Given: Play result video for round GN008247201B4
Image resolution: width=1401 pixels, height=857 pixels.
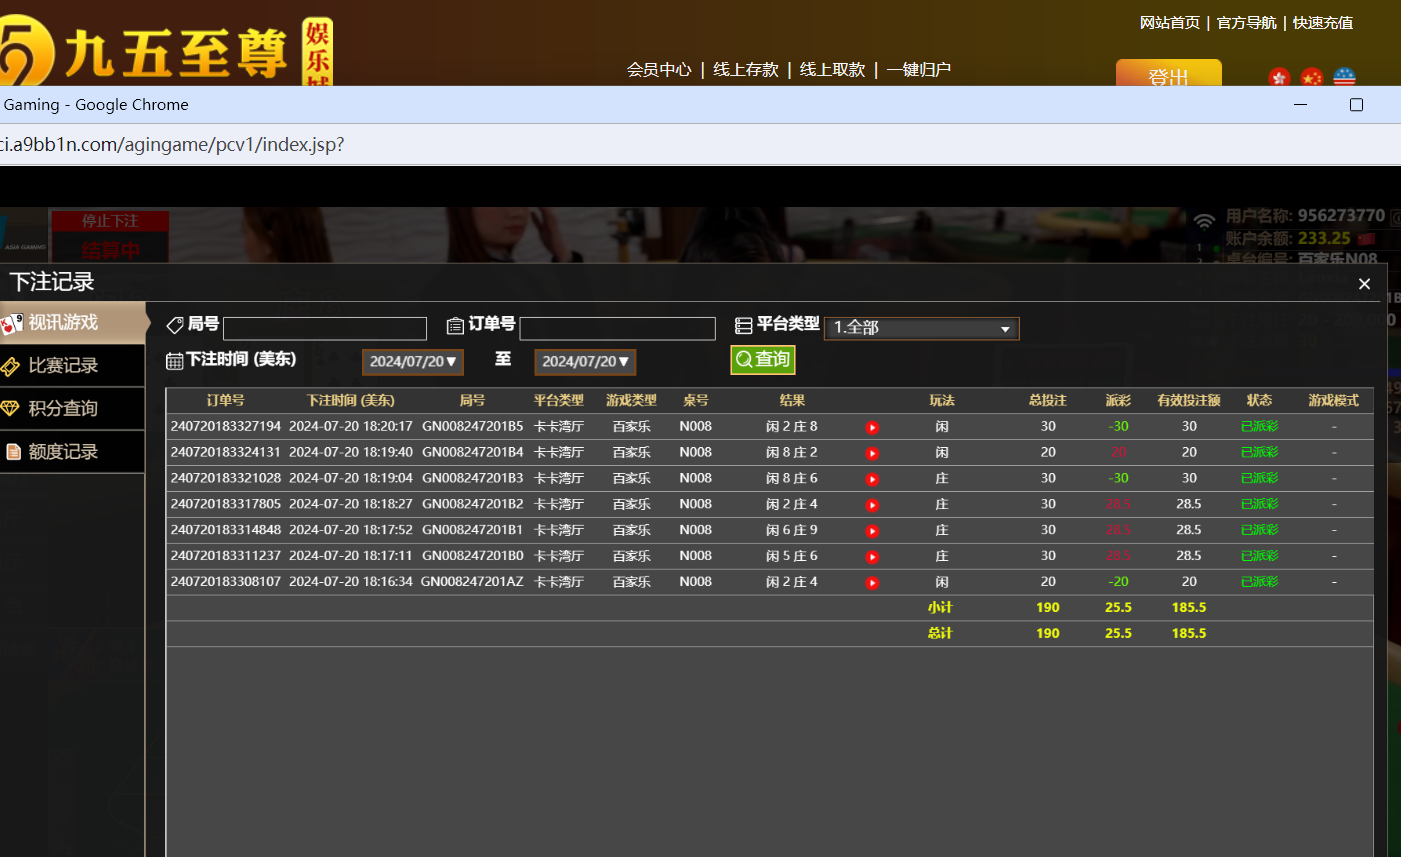Looking at the screenshot, I should tap(872, 453).
